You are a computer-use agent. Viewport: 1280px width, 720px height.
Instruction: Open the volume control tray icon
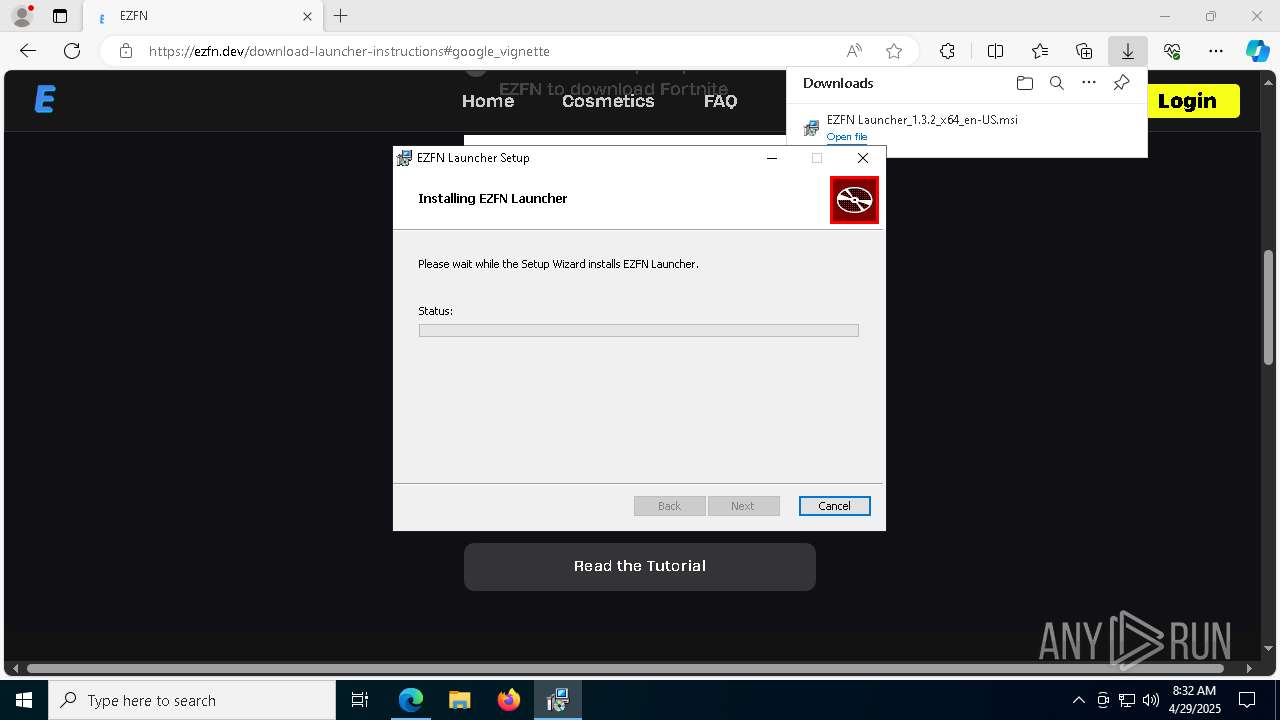point(1150,700)
